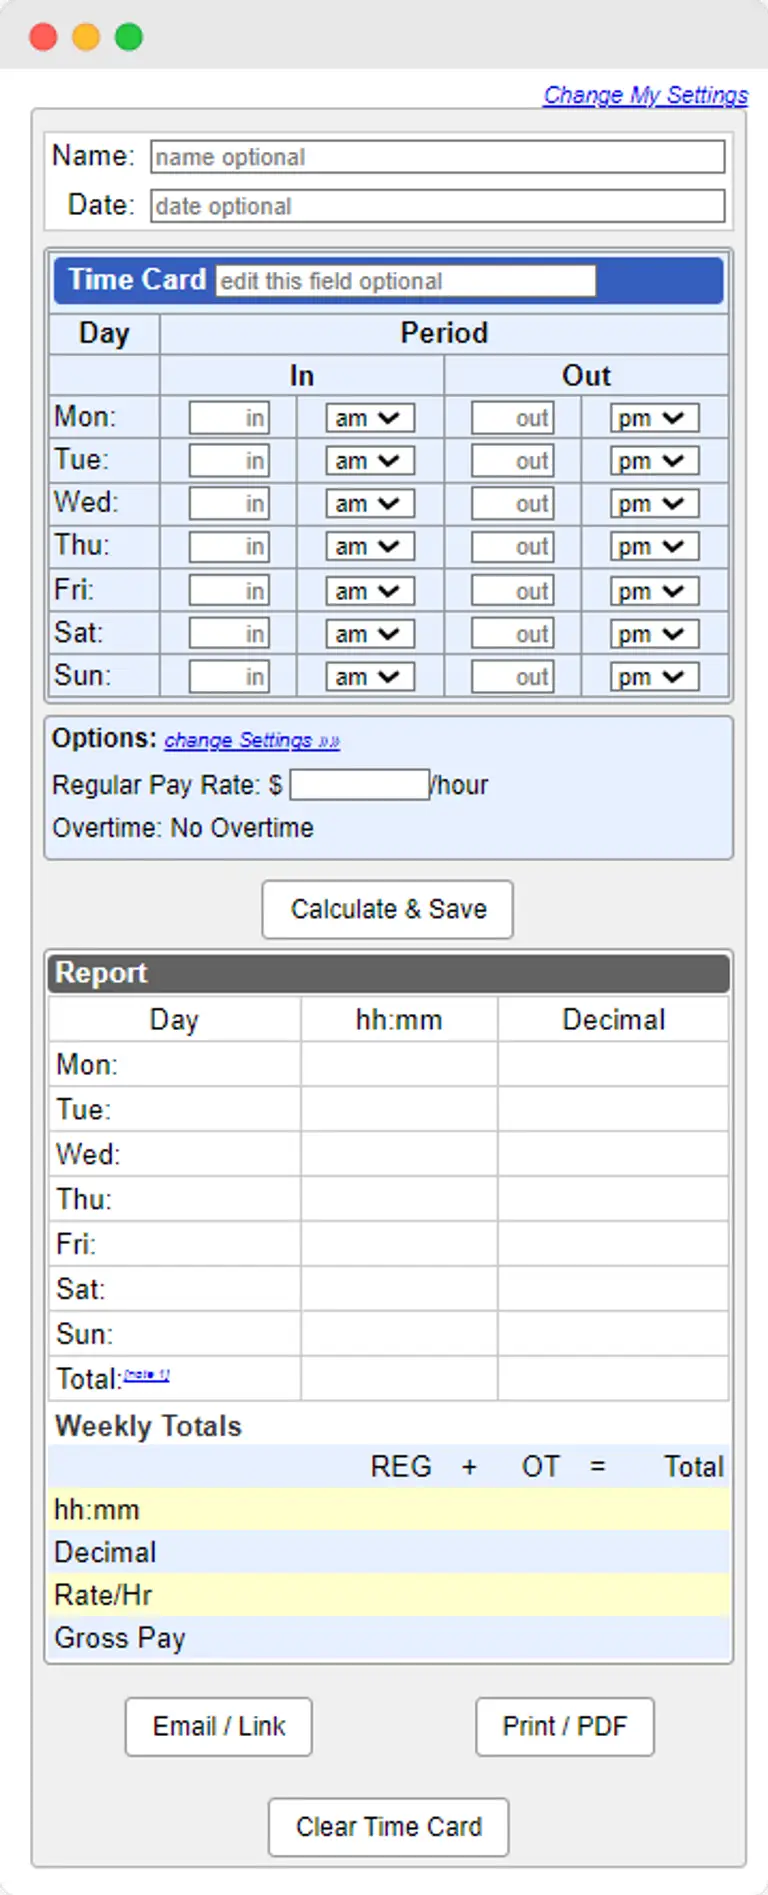Screen dimensions: 768x1895
Task: Click the change Settings link under Options
Action: pyautogui.click(x=250, y=740)
